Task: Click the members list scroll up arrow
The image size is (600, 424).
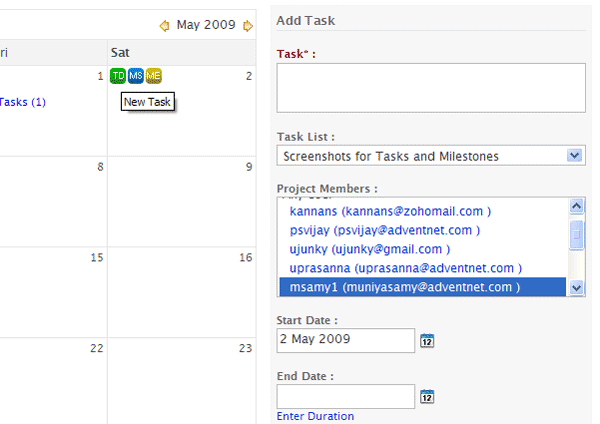Action: [576, 206]
